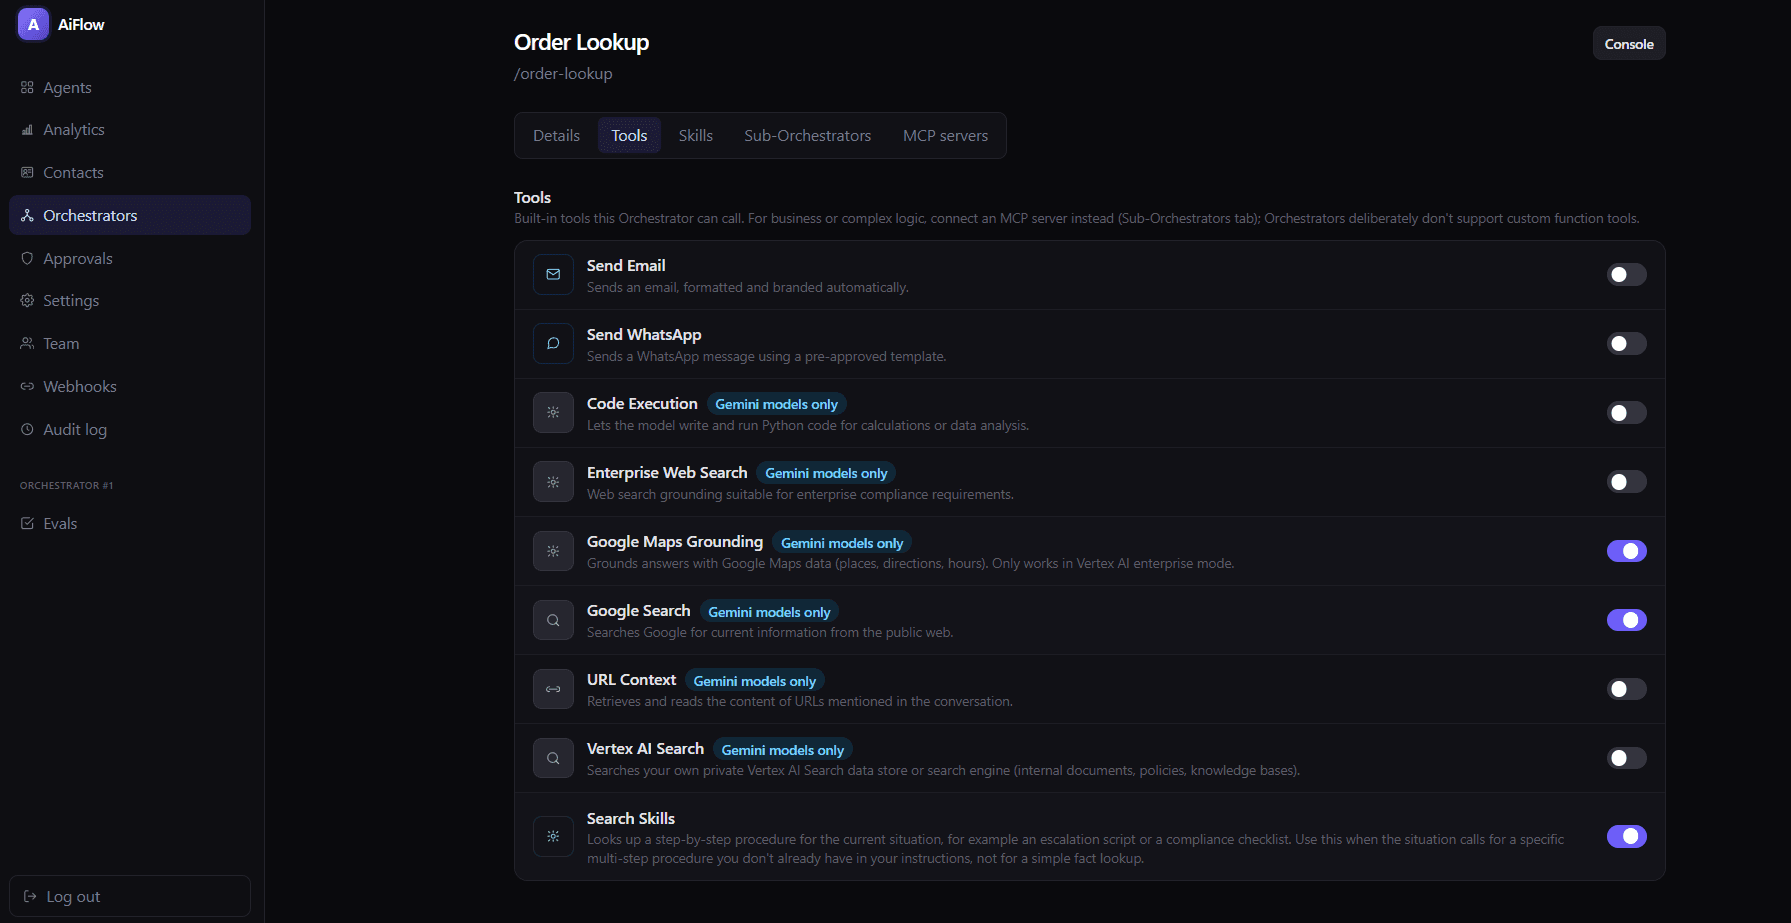Image resolution: width=1791 pixels, height=923 pixels.
Task: Switch to the Details tab
Action: click(556, 135)
